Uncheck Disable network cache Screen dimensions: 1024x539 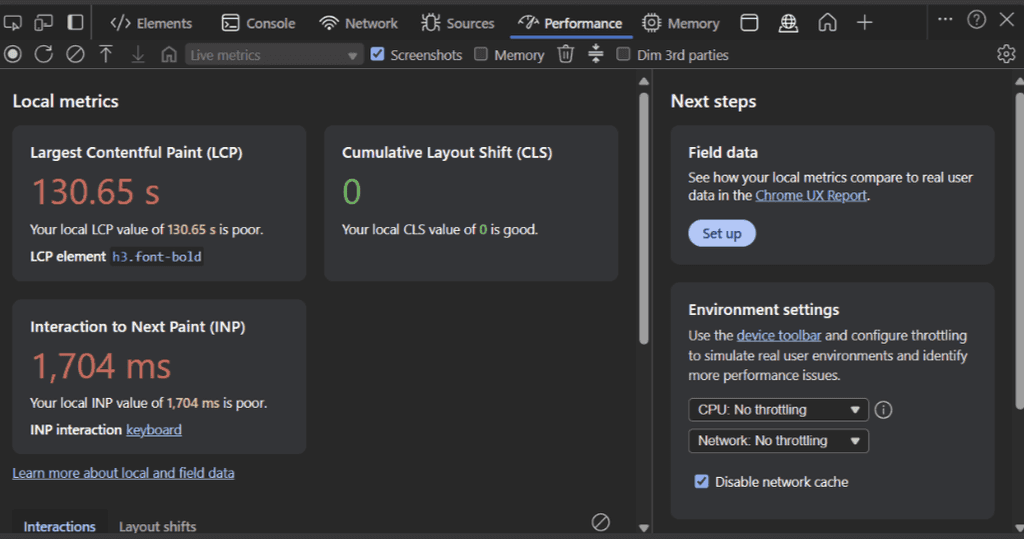[x=702, y=482]
